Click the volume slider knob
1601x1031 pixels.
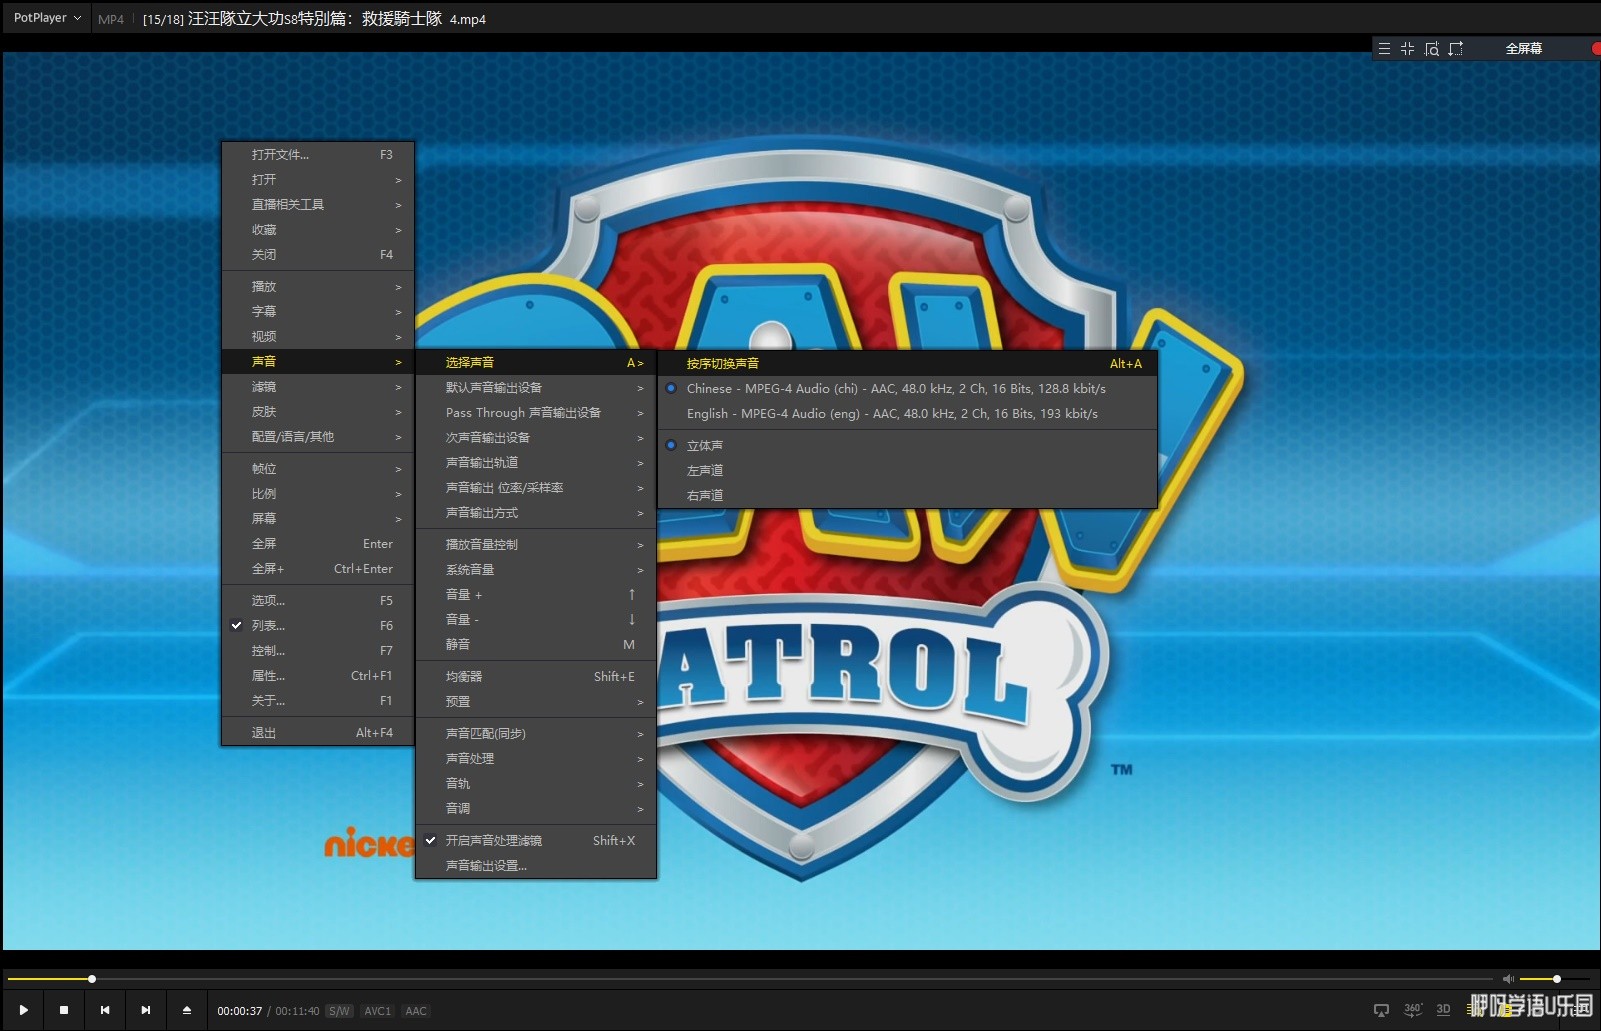pyautogui.click(x=1556, y=979)
